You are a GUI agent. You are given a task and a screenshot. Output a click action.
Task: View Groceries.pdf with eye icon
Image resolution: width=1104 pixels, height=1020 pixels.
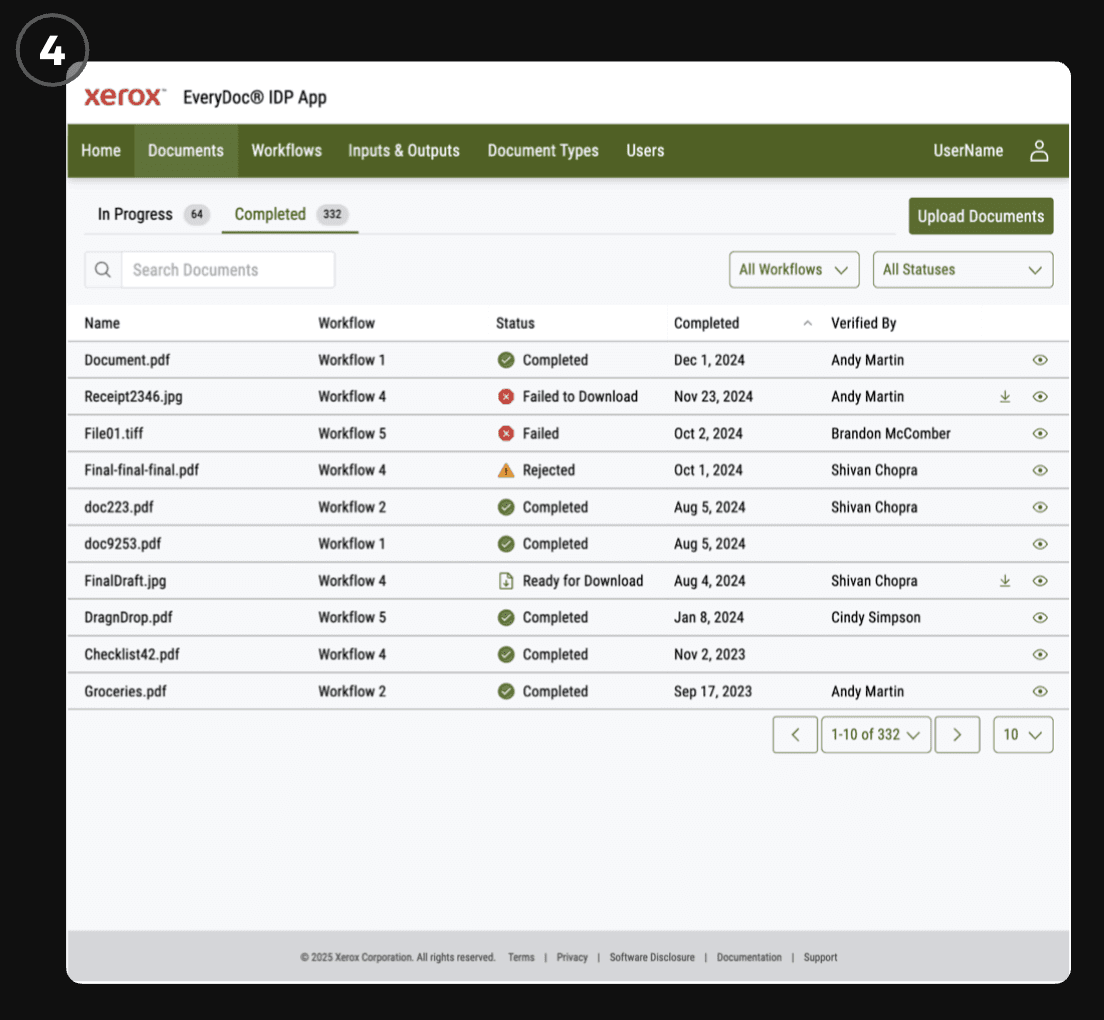1040,691
